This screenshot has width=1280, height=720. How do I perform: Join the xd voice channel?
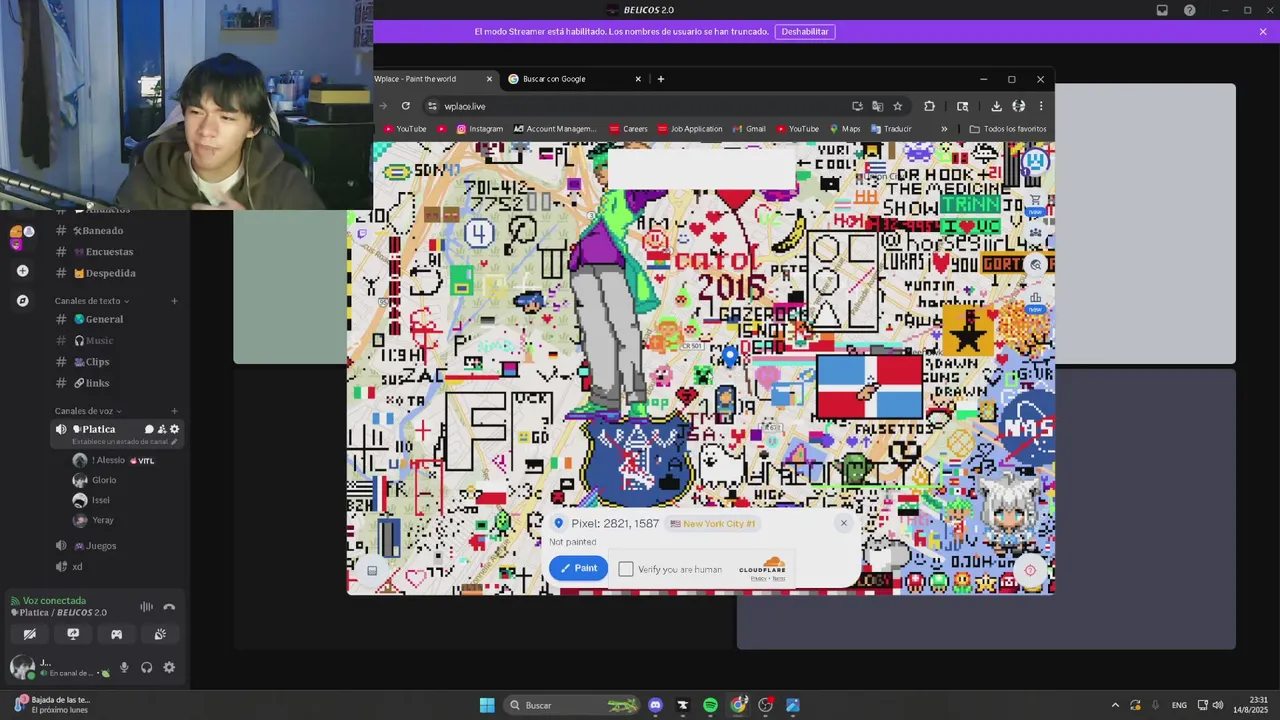coord(118,567)
